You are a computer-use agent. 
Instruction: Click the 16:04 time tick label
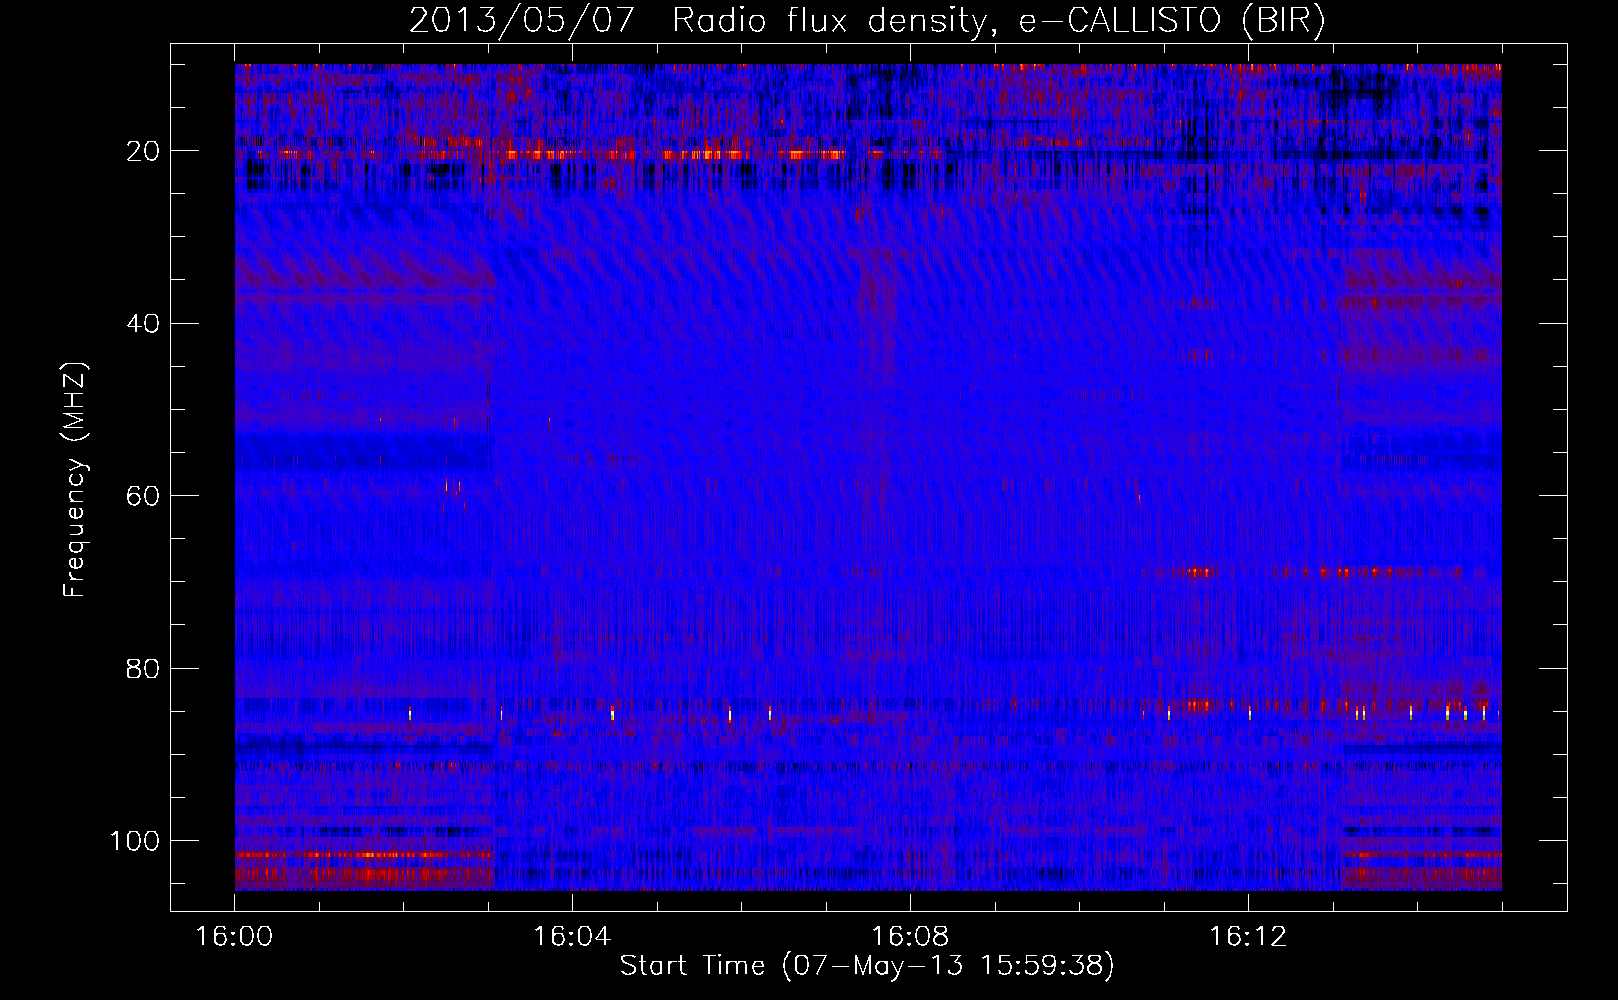[x=572, y=937]
